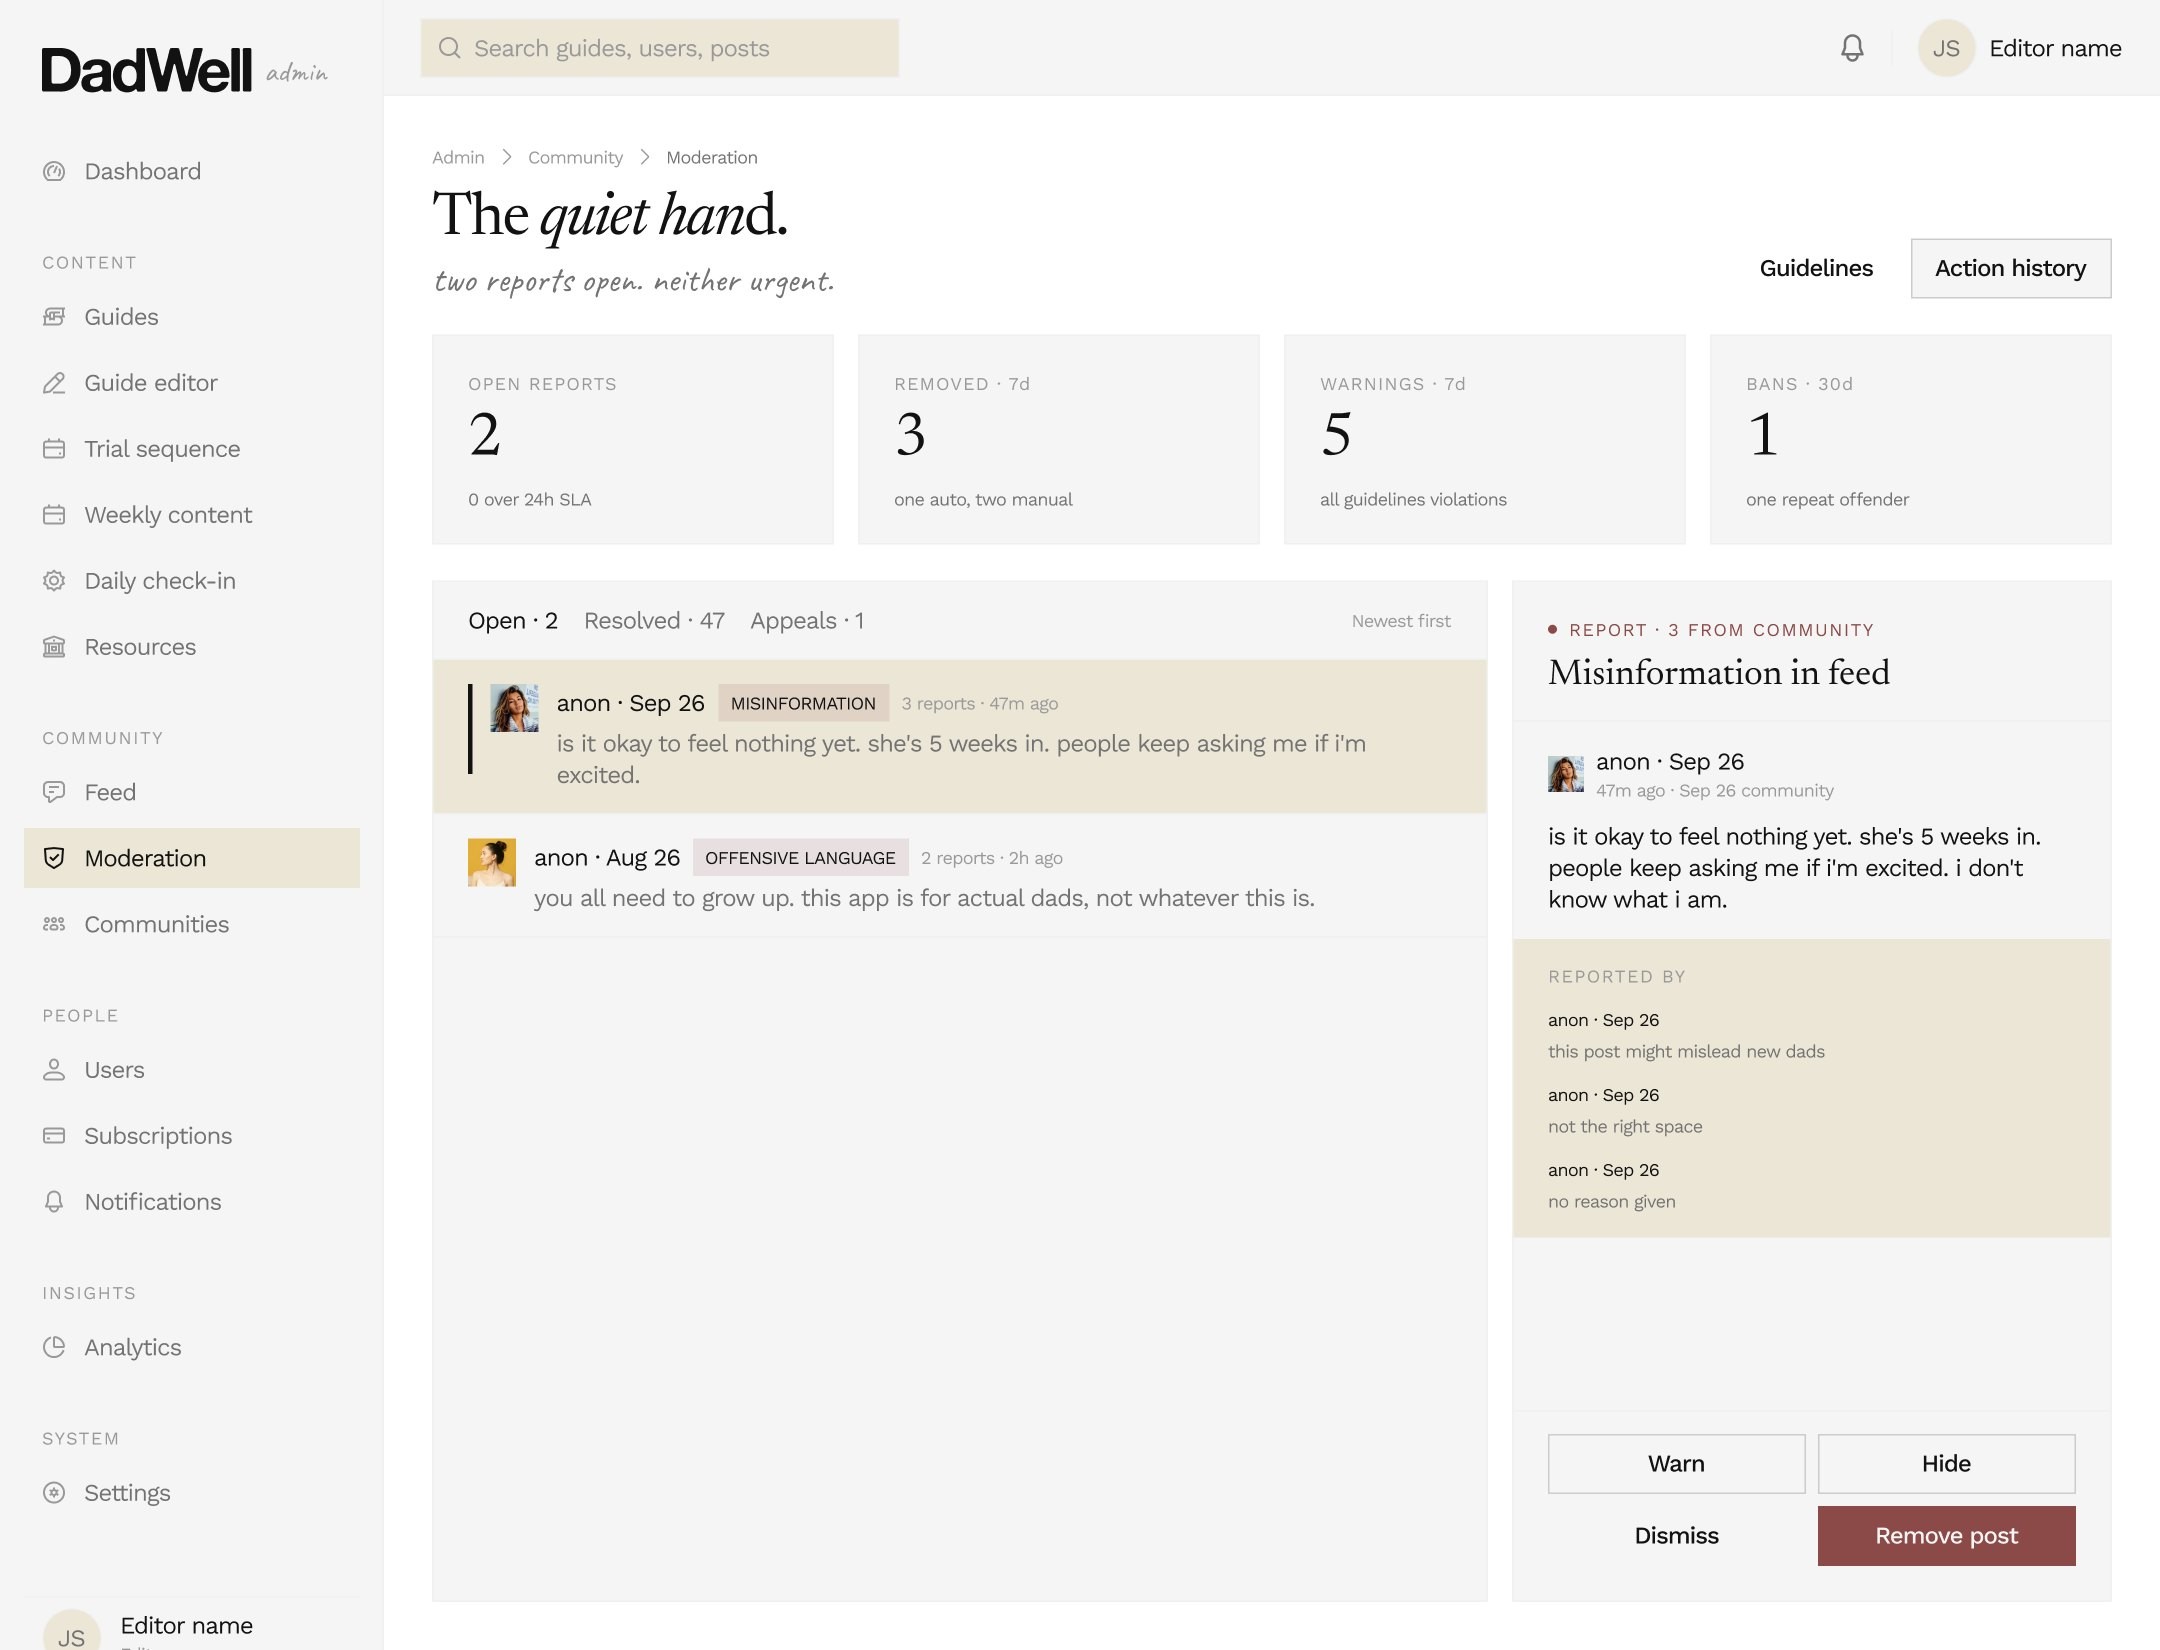Click the Analytics pie chart icon
Image resolution: width=2160 pixels, height=1650 pixels.
click(54, 1347)
